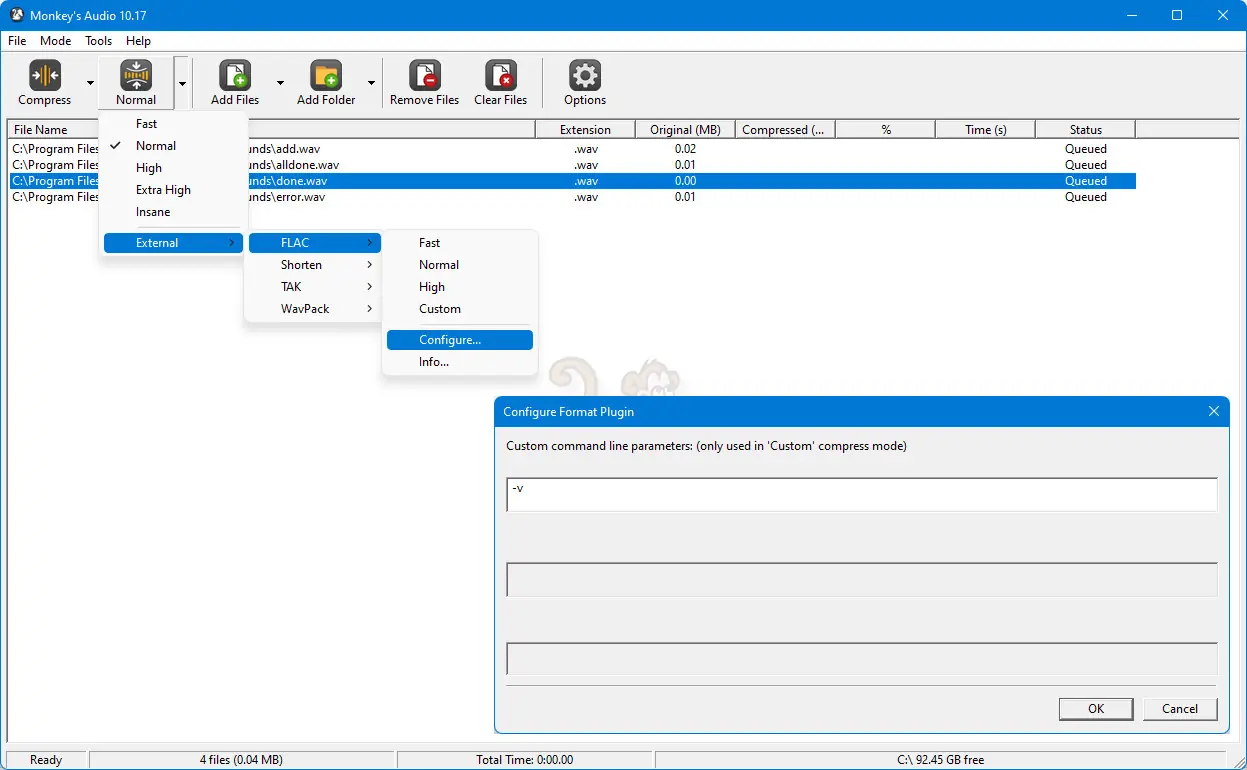This screenshot has height=770, width=1247.
Task: Select the alldone.wav file row
Action: pyautogui.click(x=572, y=165)
